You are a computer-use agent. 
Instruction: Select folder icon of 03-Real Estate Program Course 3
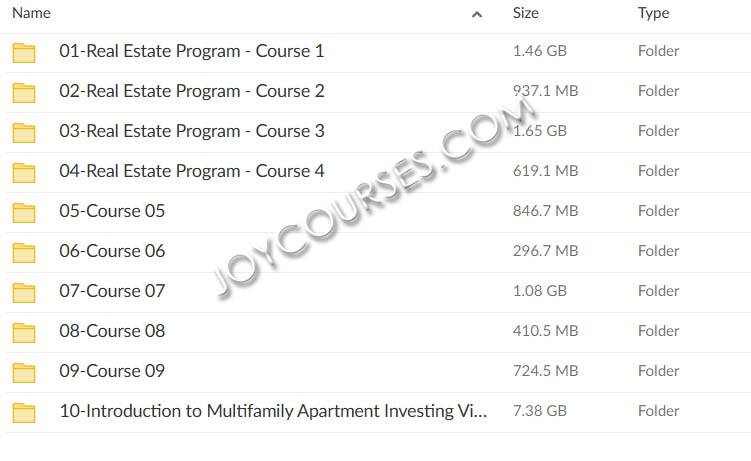[24, 133]
